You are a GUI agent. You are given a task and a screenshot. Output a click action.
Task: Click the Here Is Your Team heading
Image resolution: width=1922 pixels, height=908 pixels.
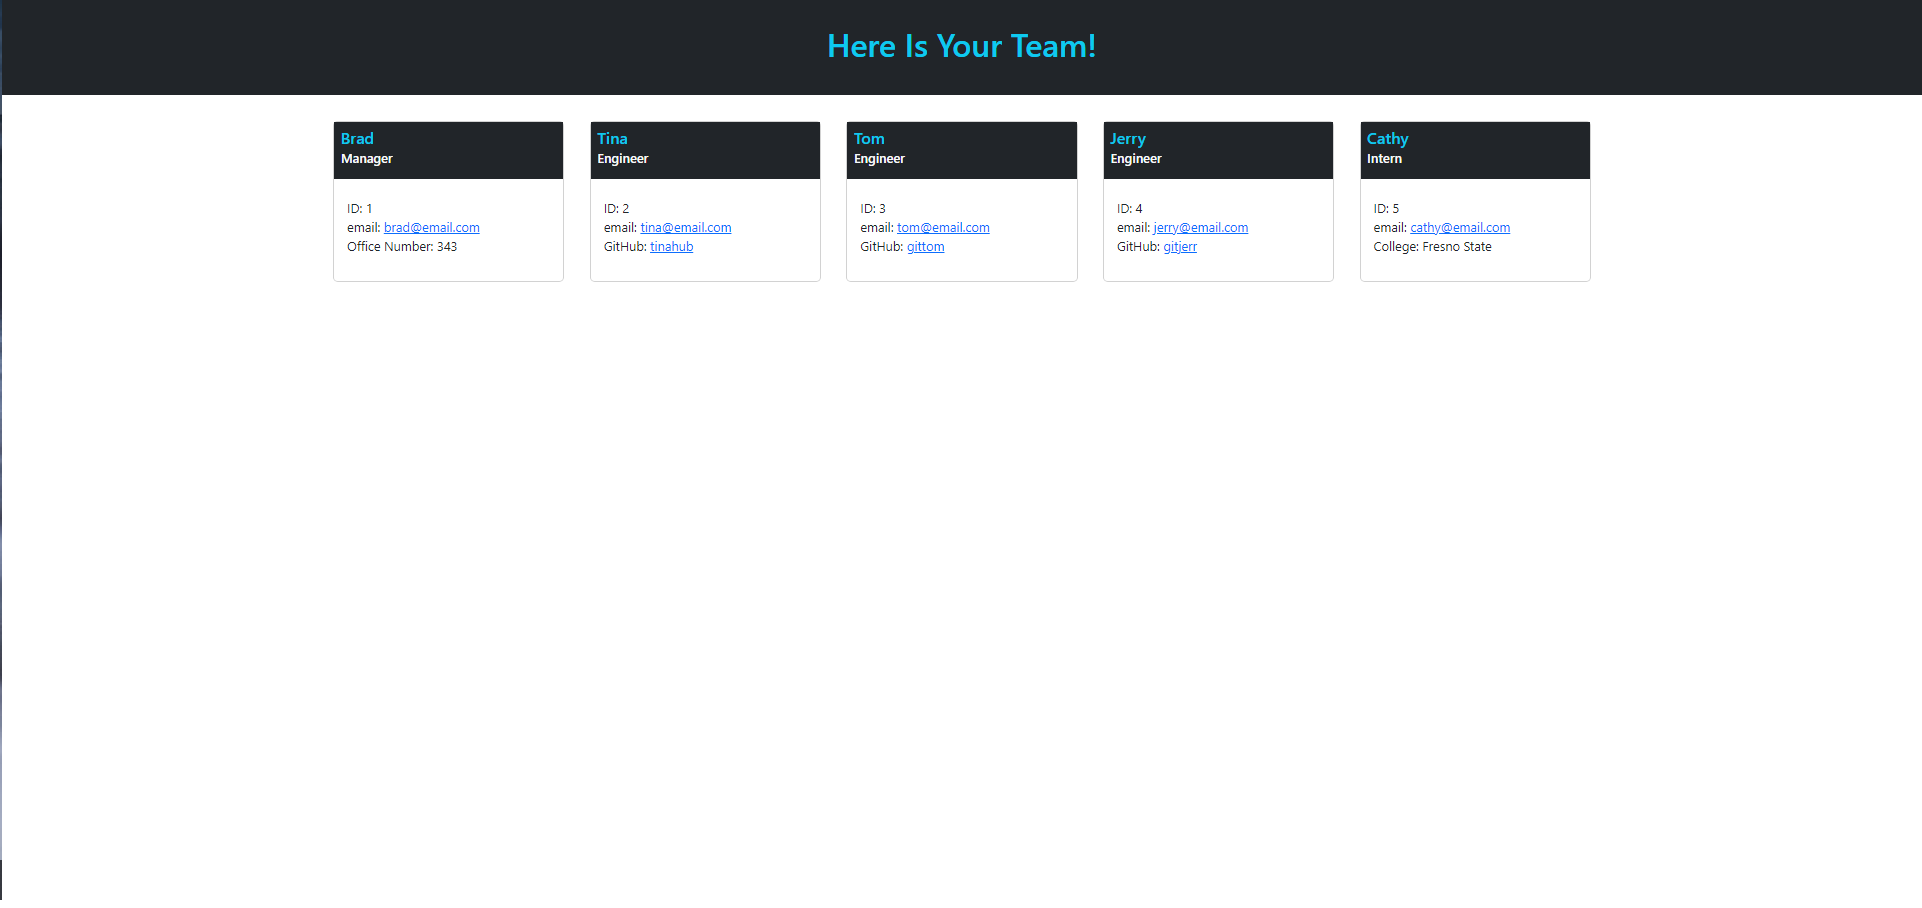(x=961, y=46)
